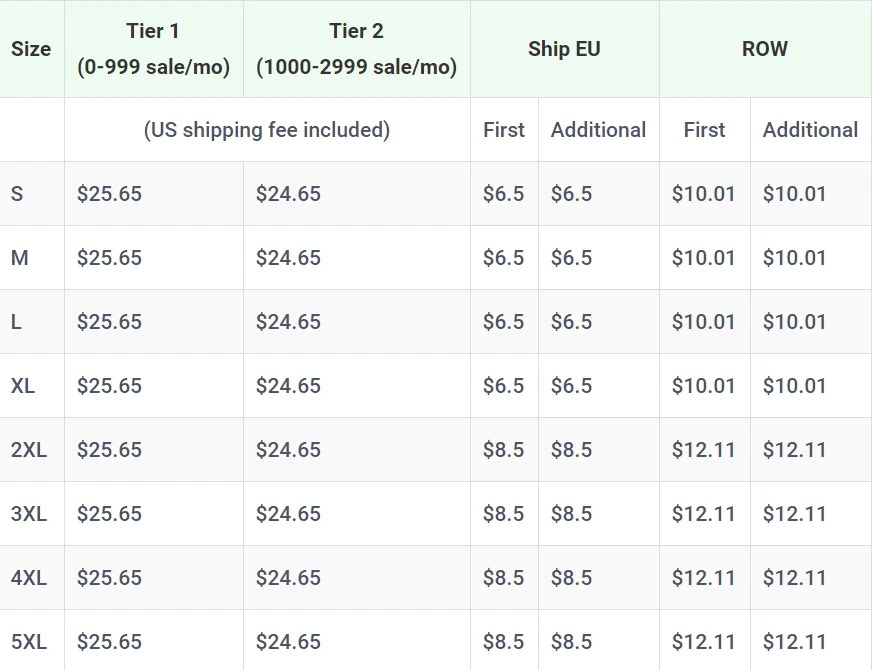The image size is (872, 670).
Task: Select the 4XL size row label
Action: [29, 578]
